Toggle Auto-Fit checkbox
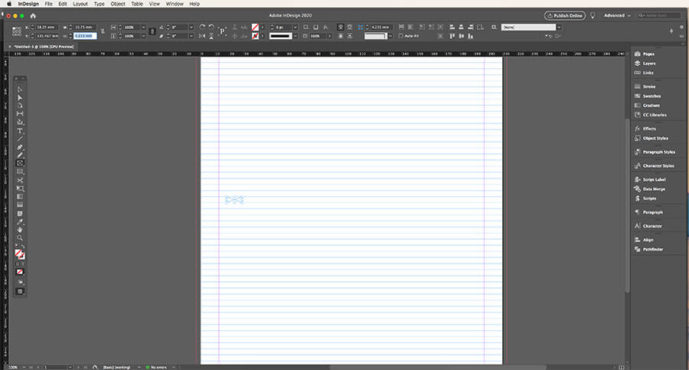689x370 pixels. coord(401,36)
